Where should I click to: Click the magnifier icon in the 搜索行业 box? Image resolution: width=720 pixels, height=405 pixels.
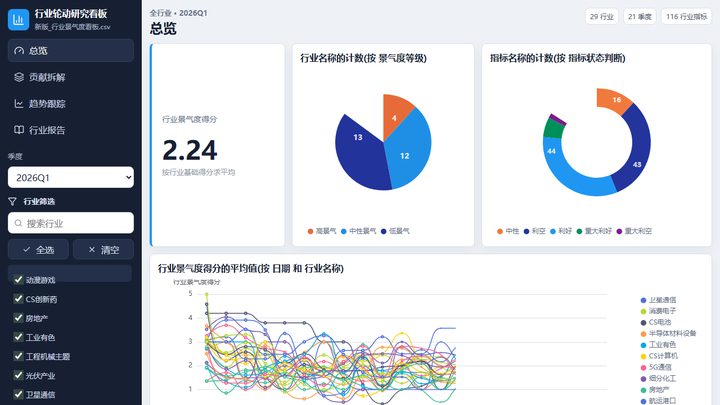[18, 223]
